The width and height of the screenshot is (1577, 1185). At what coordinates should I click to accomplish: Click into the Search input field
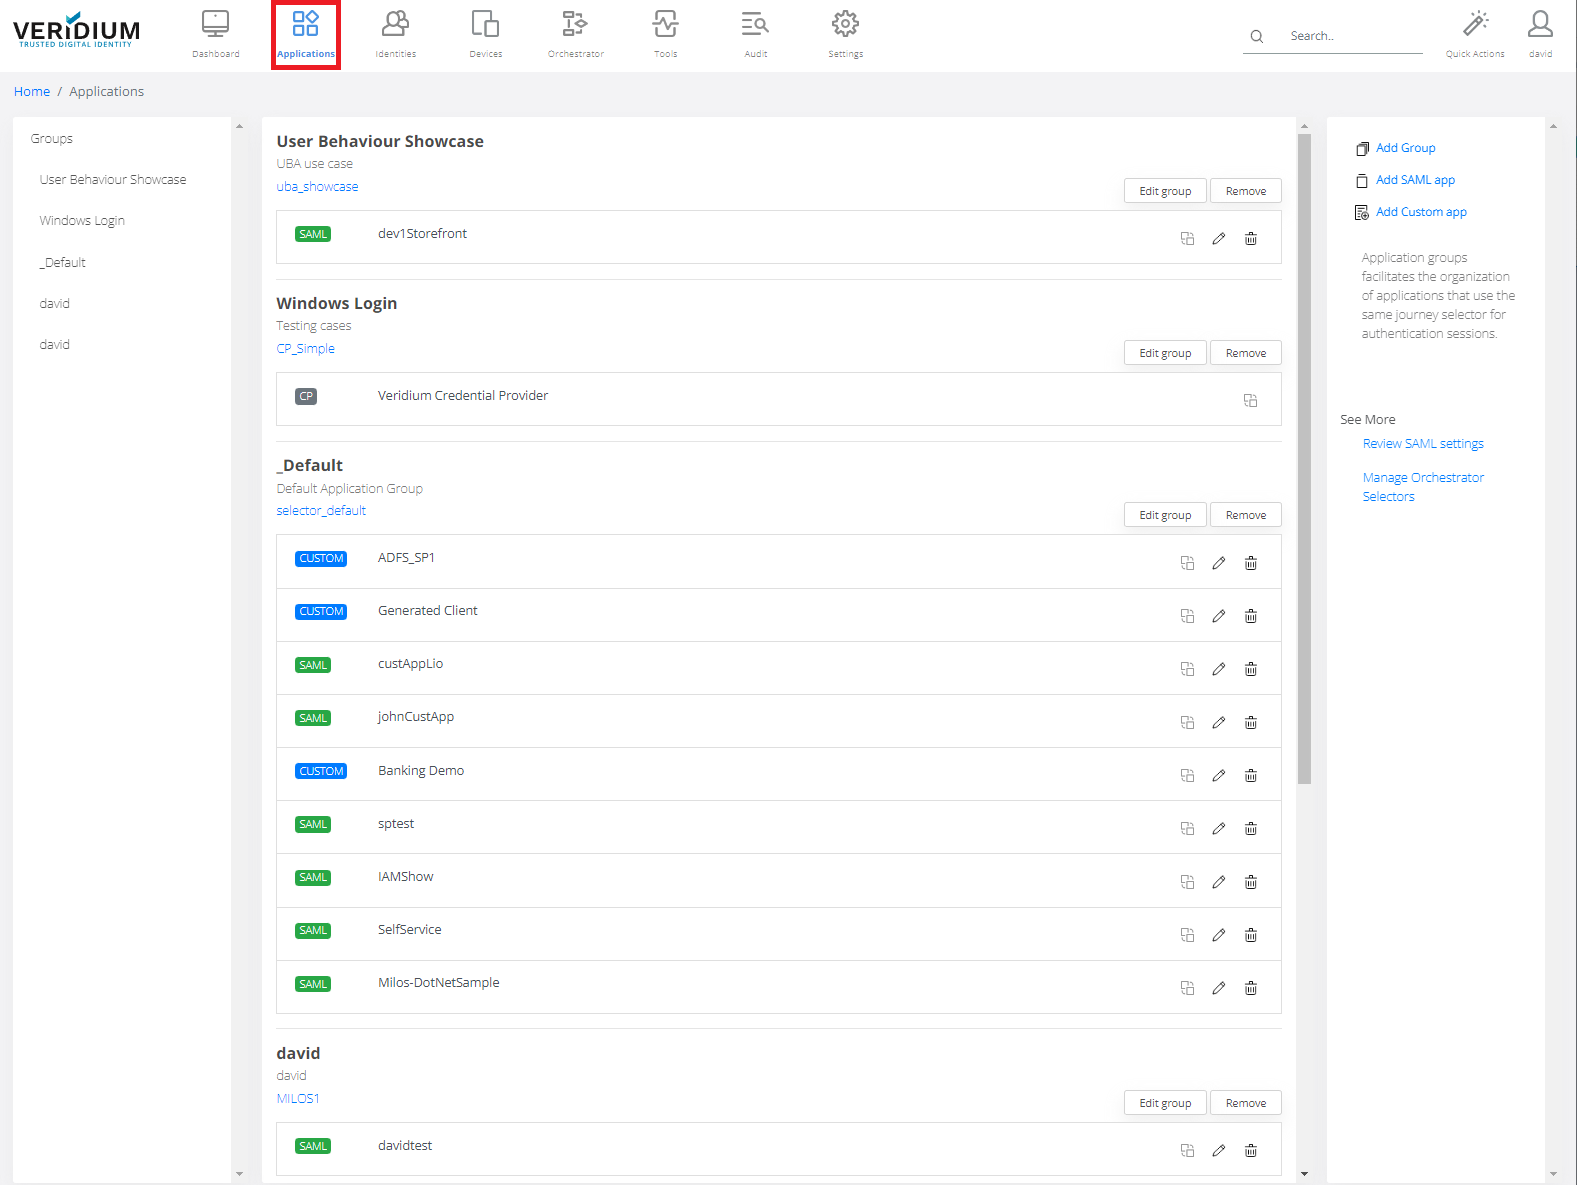point(1350,36)
